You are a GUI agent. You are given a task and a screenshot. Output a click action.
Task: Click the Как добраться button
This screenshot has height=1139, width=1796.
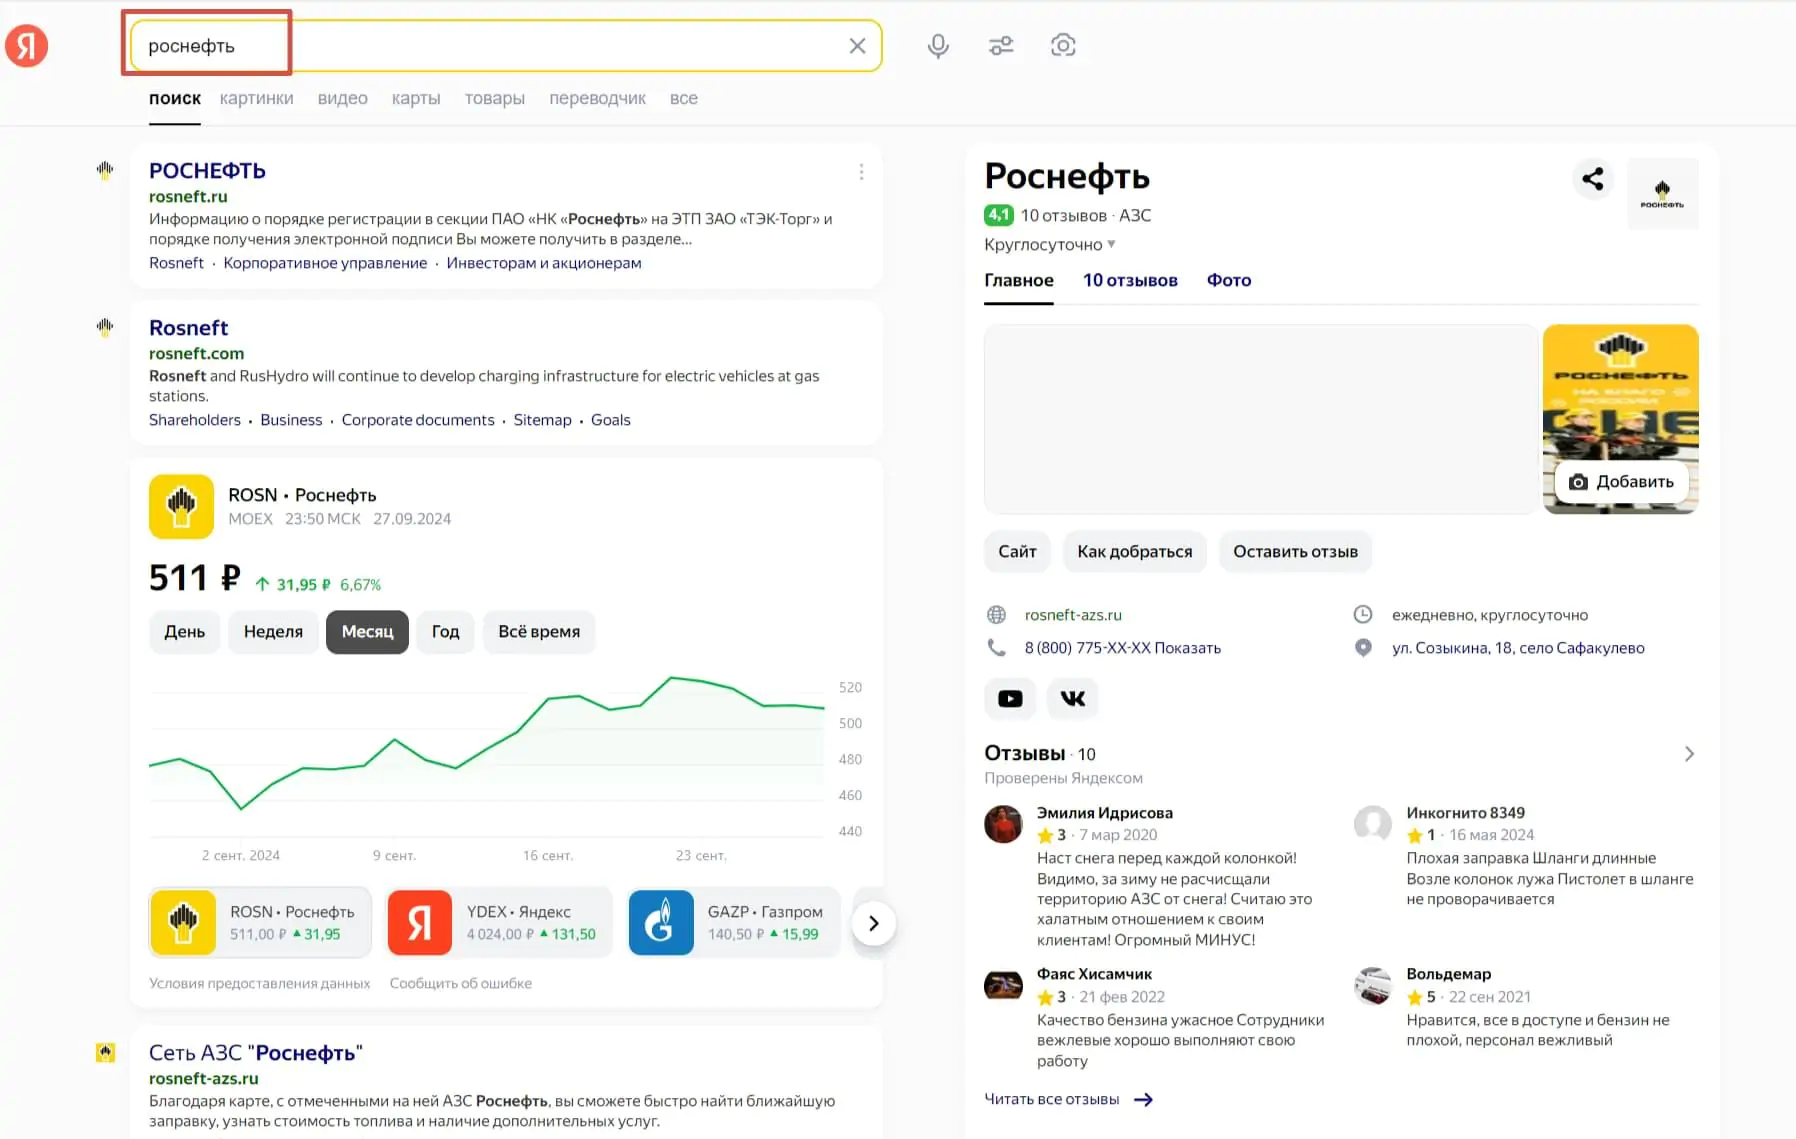tap(1135, 552)
